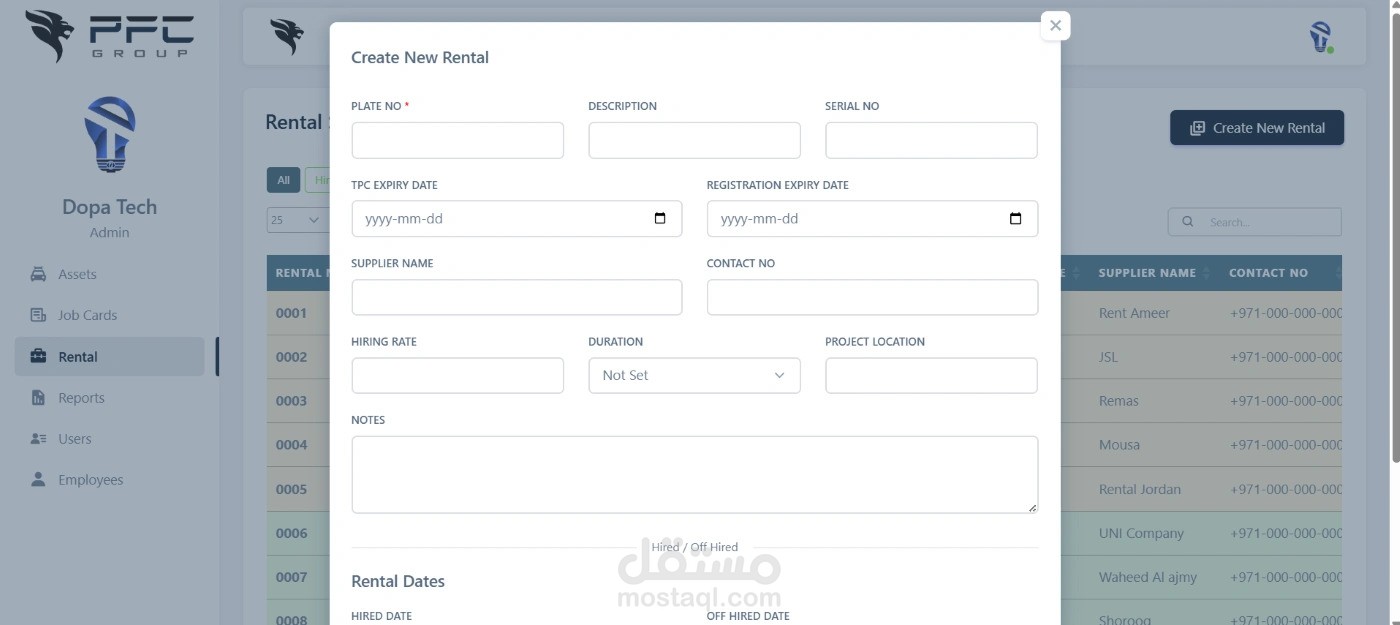The image size is (1400, 625).
Task: Select Rental in the sidebar
Action: click(x=110, y=357)
